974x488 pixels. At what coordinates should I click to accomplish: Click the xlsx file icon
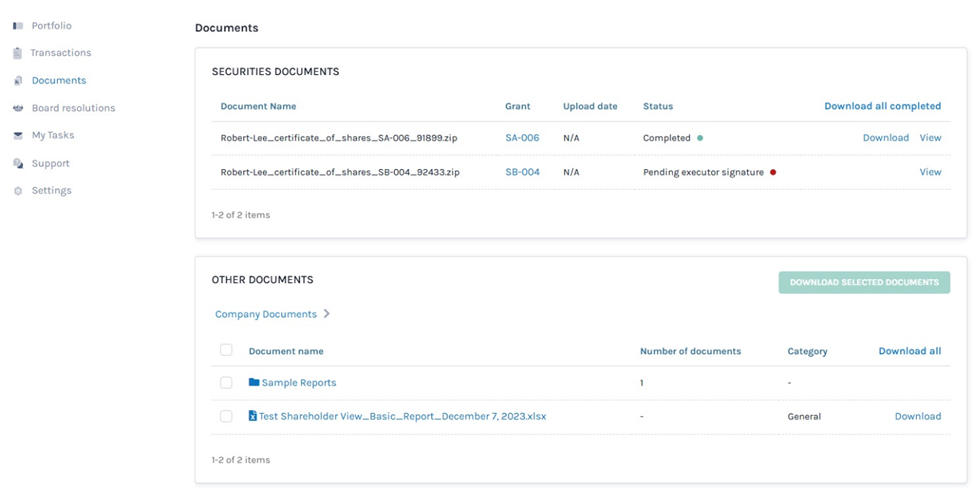(x=253, y=416)
